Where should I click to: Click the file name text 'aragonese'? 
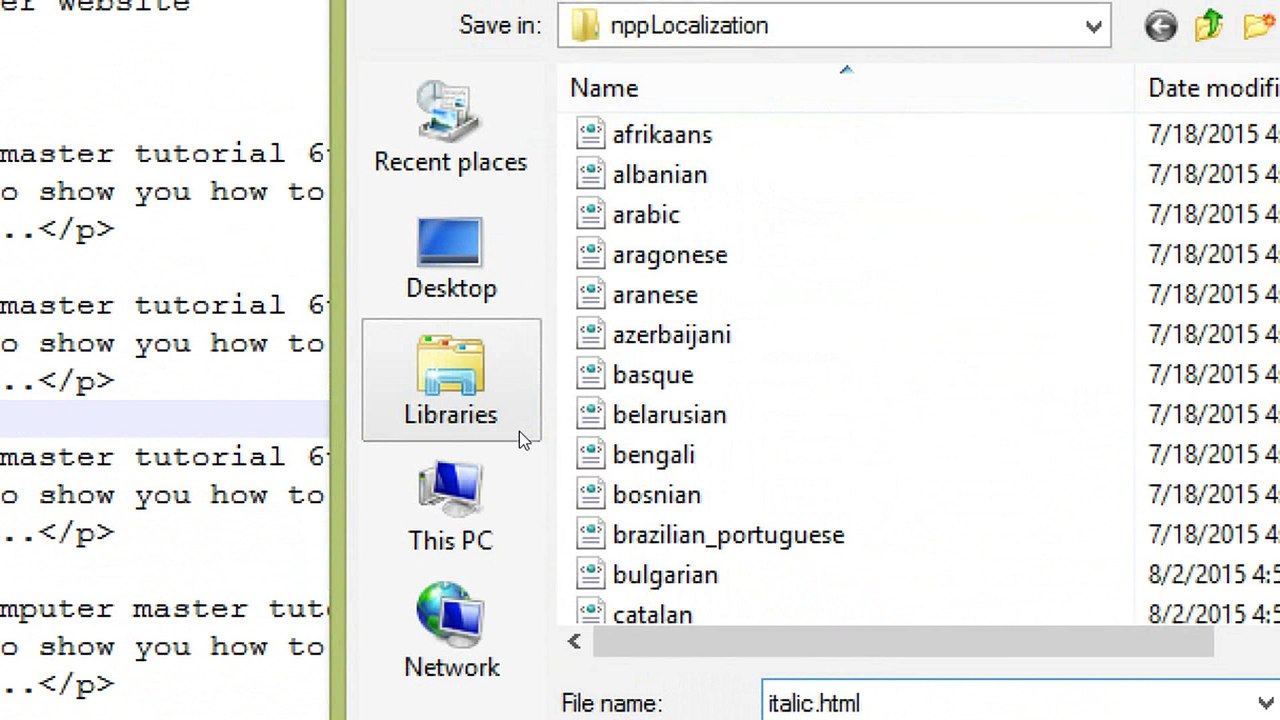pyautogui.click(x=670, y=255)
